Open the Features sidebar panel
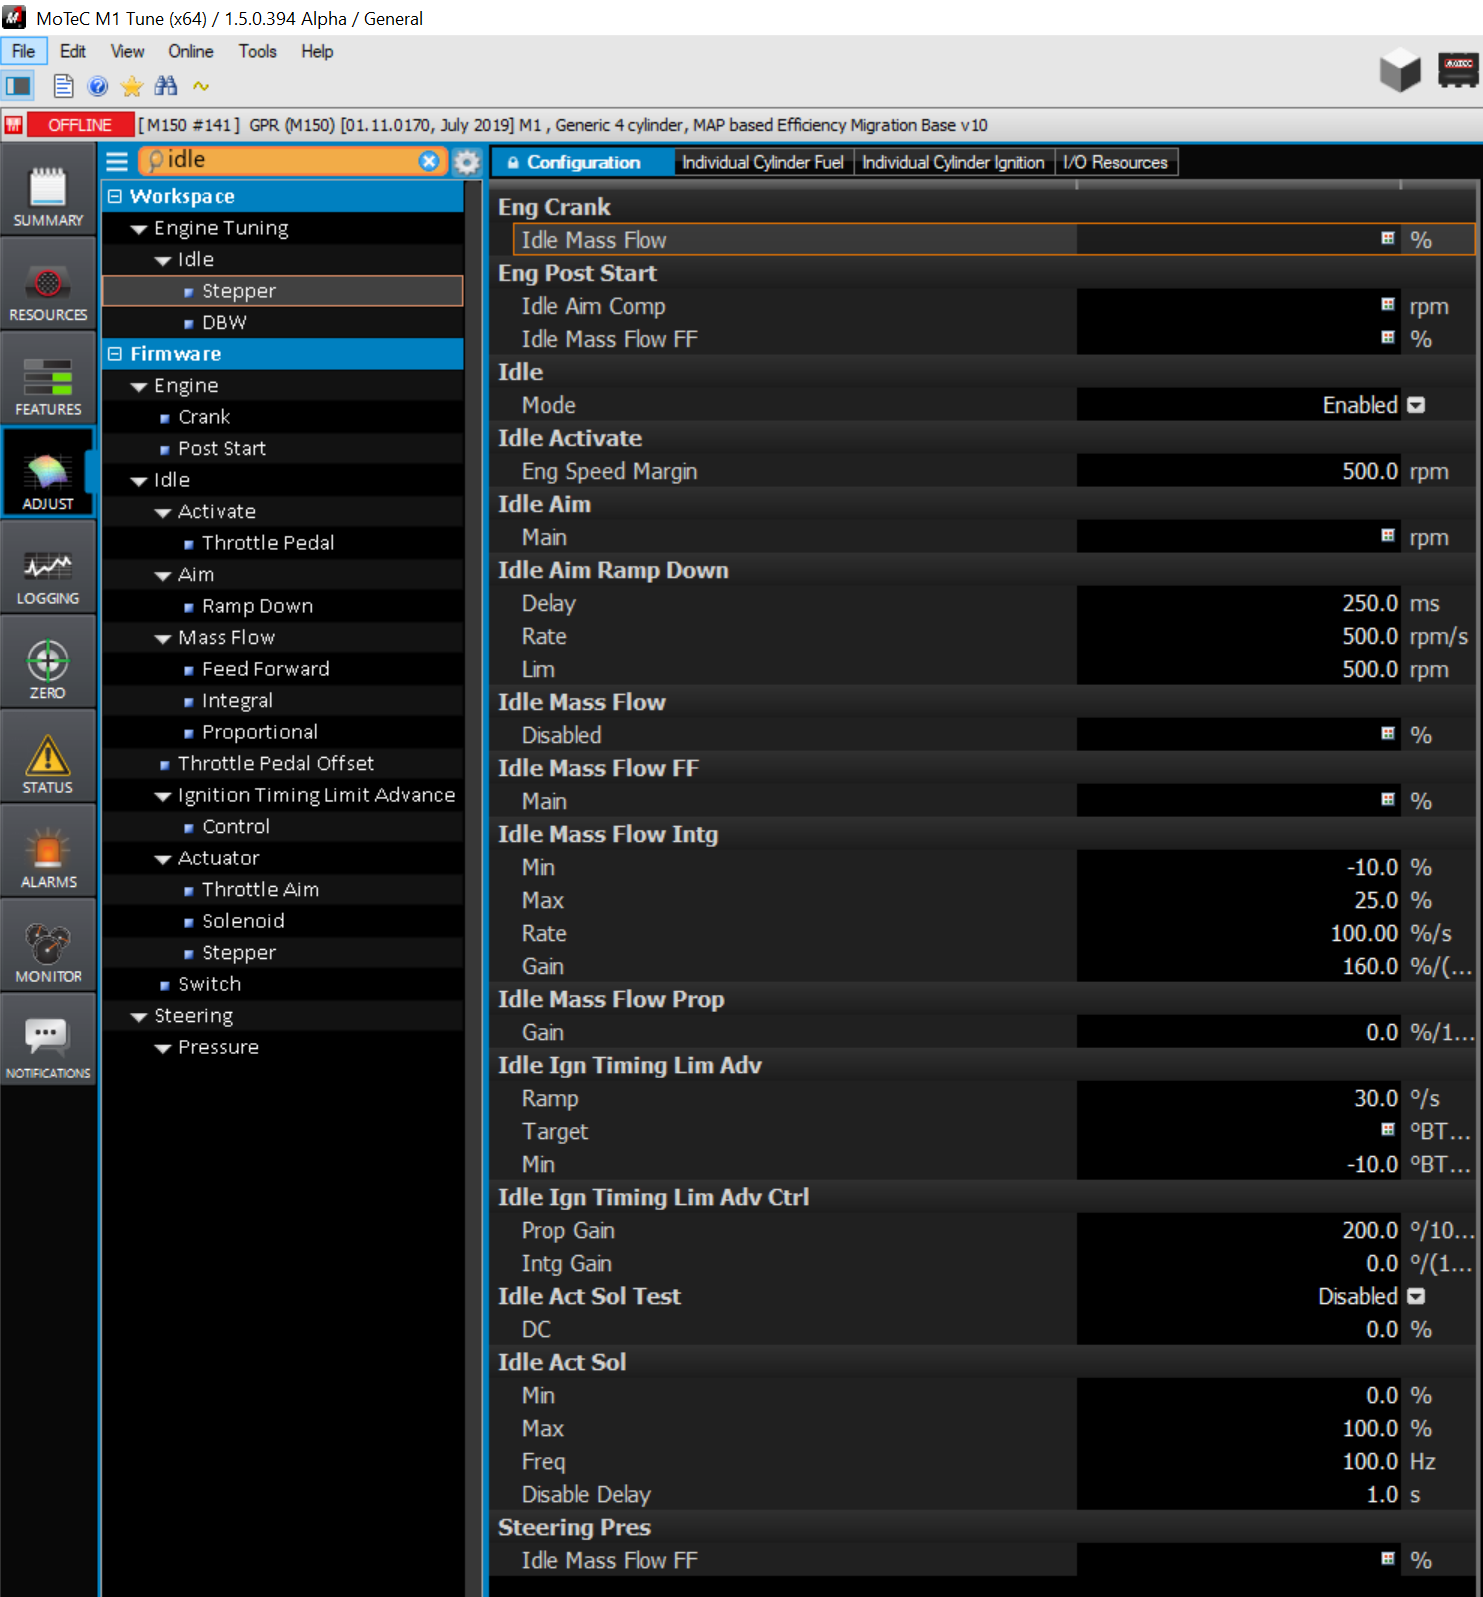This screenshot has width=1483, height=1597. (x=48, y=386)
